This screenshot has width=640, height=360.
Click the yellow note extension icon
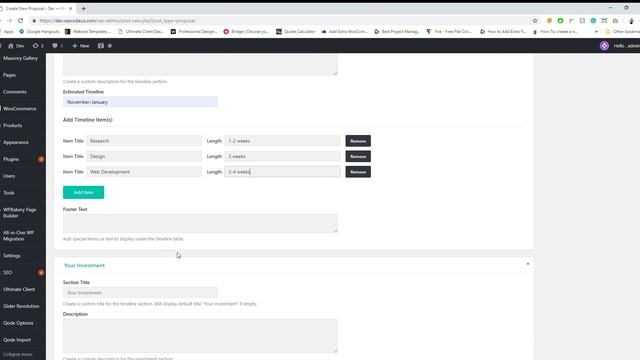pos(549,20)
